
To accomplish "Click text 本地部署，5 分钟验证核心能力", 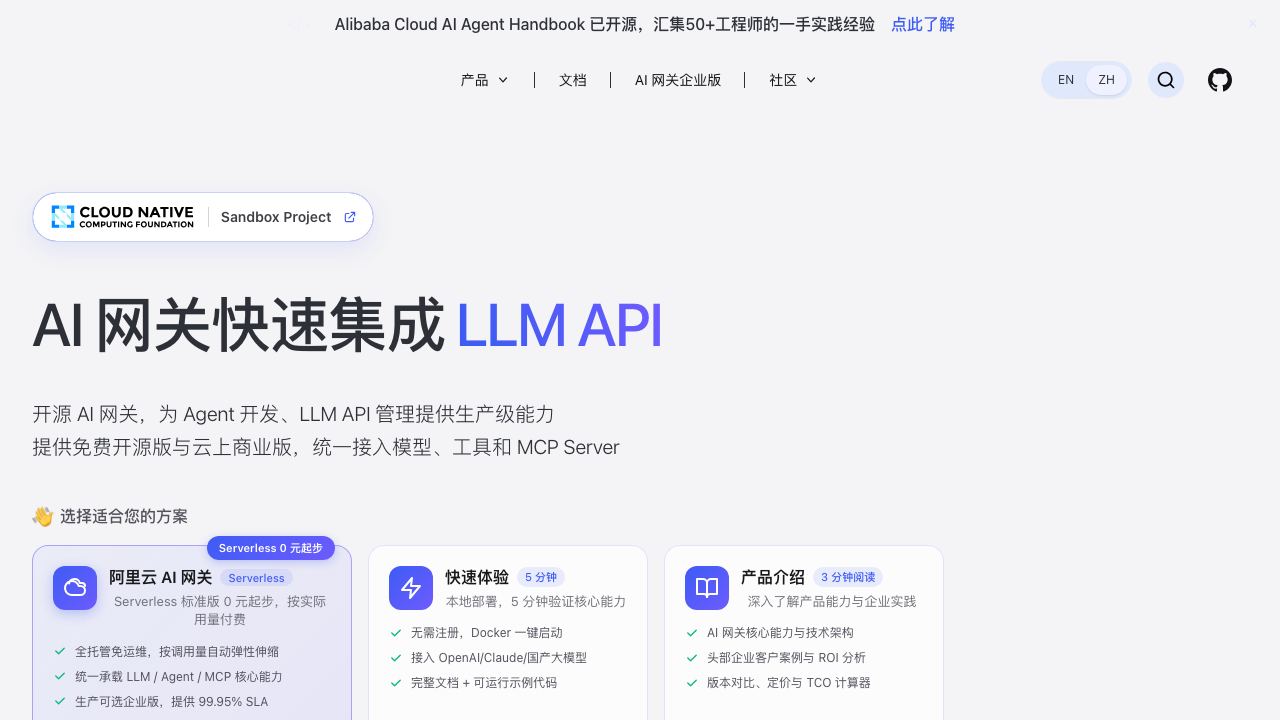I will 536,601.
